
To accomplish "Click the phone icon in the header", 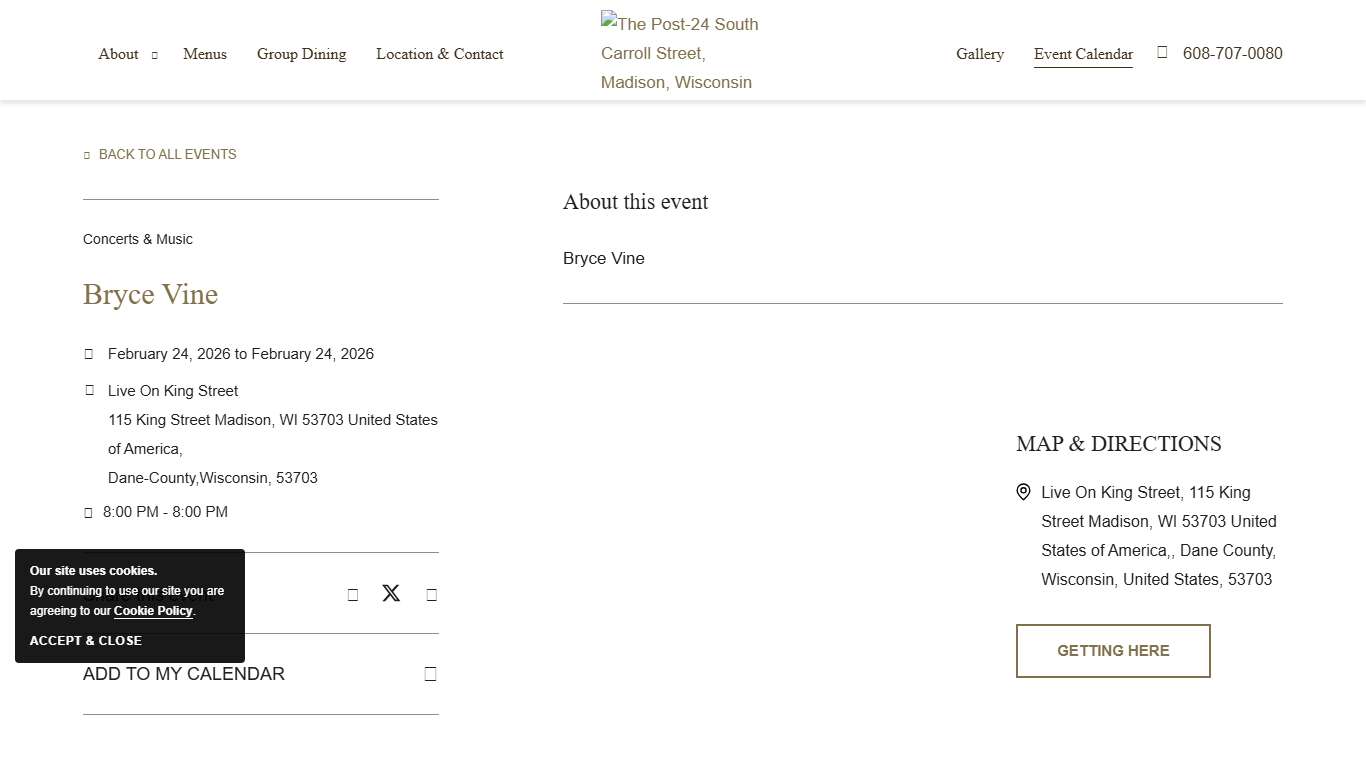I will (x=1162, y=52).
